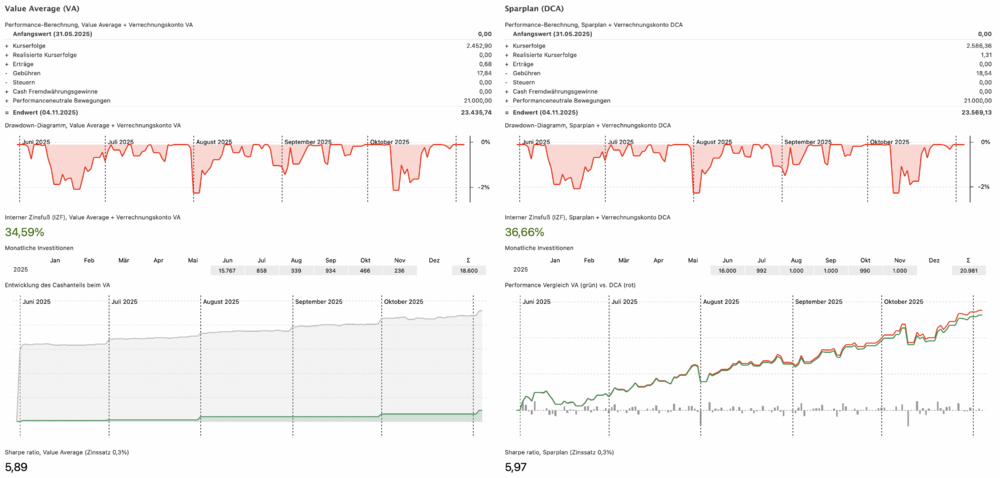Click the VA Sharpe ratio value 5,89
Image resolution: width=1000 pixels, height=478 pixels.
coord(18,467)
